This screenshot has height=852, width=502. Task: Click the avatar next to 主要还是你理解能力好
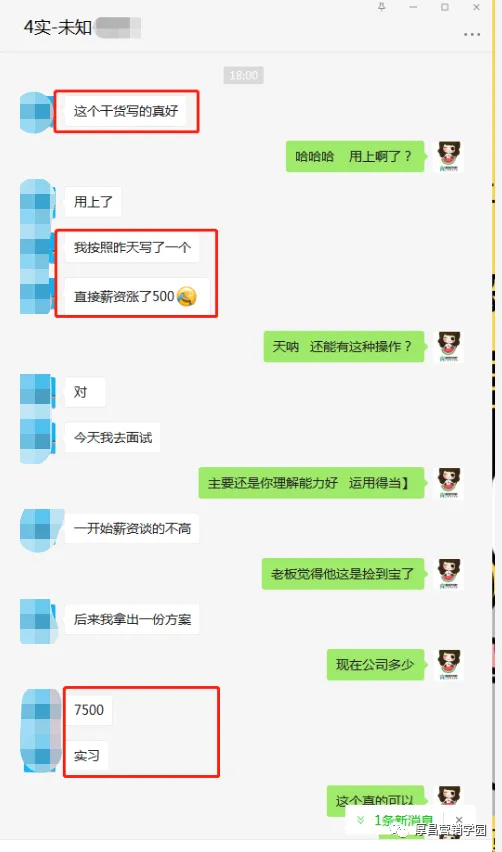tap(449, 483)
